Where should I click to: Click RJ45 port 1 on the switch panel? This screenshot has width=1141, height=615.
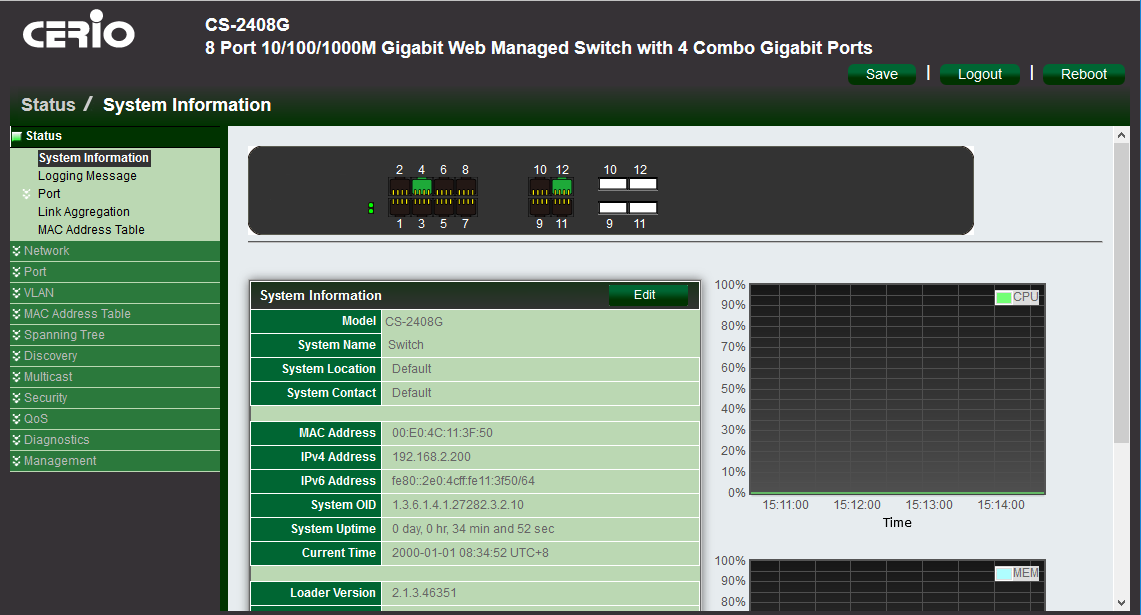[x=399, y=206]
